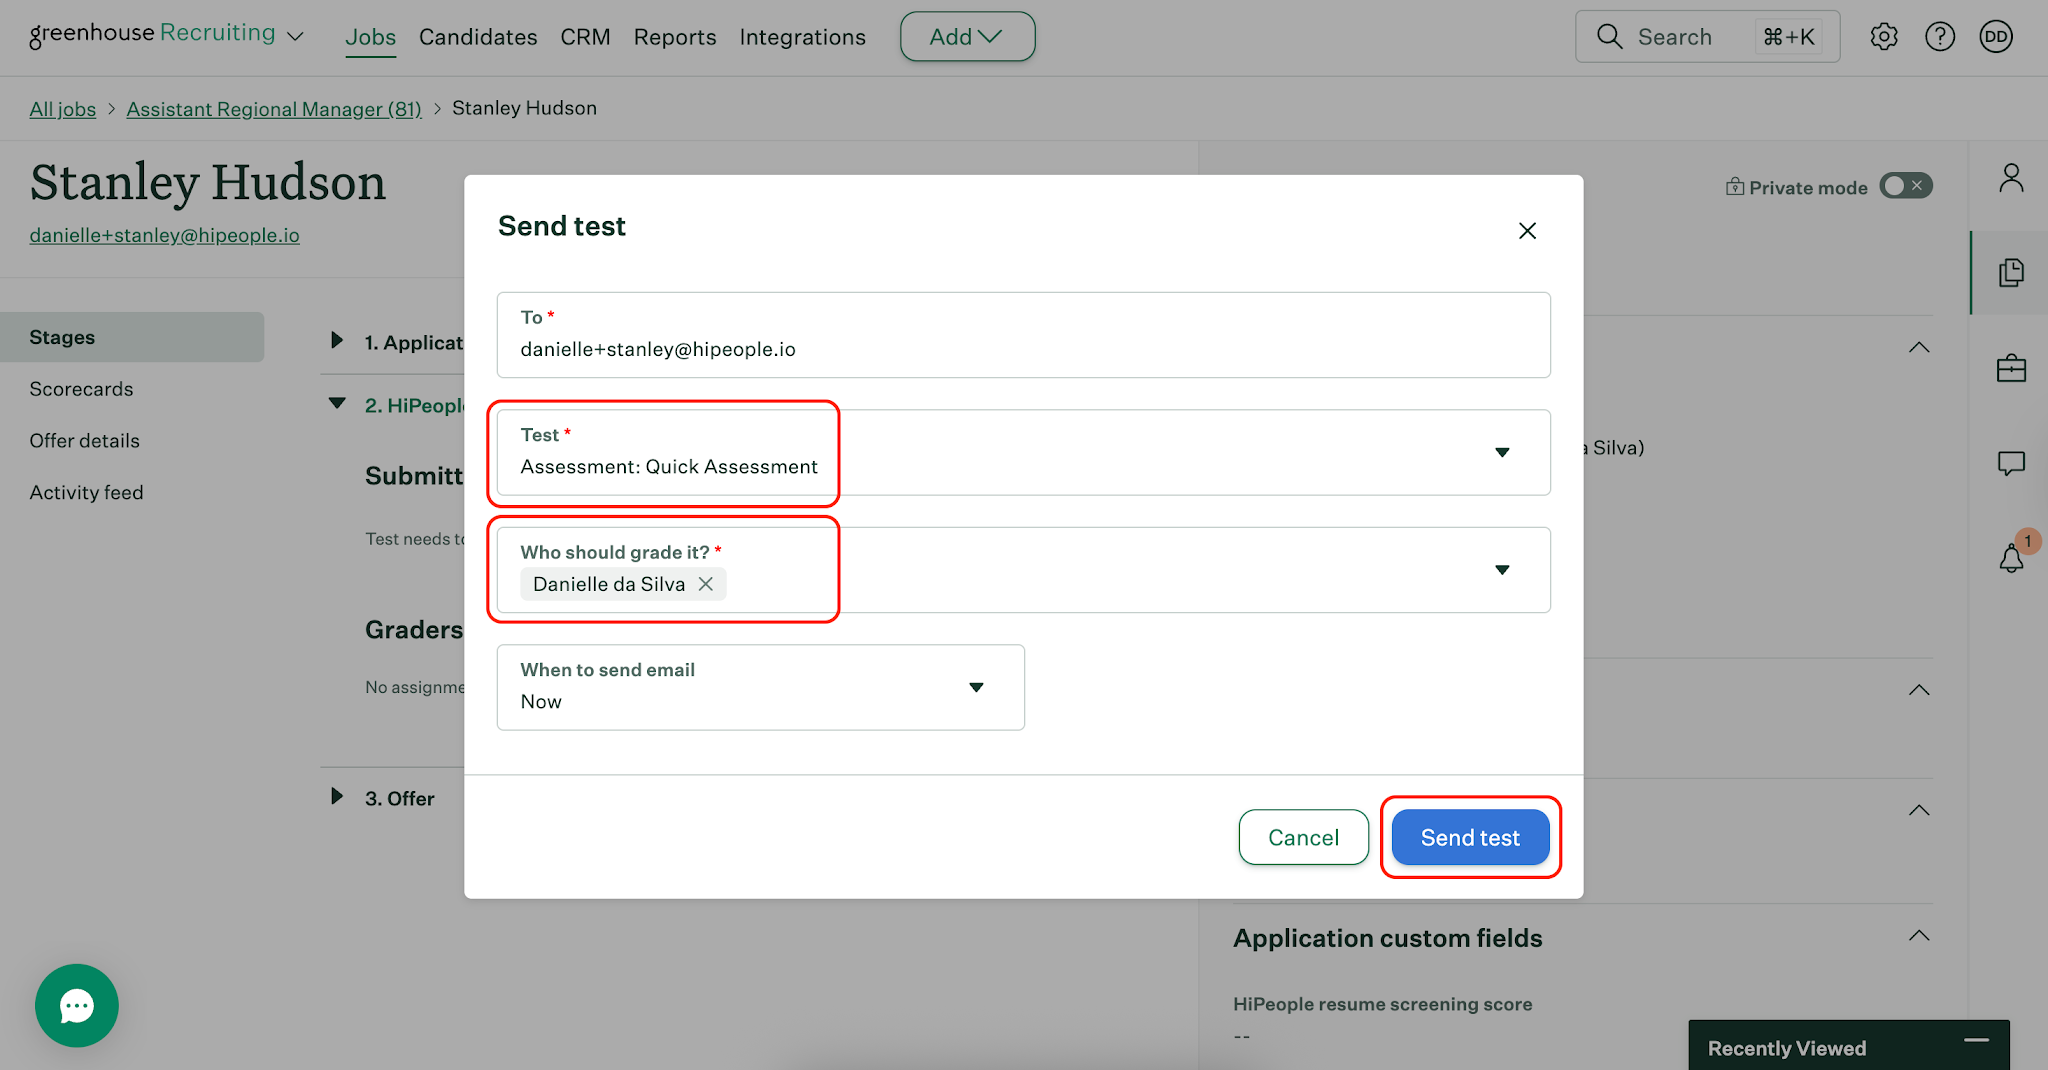Click Stanley Hudson candidate name heading

point(208,183)
